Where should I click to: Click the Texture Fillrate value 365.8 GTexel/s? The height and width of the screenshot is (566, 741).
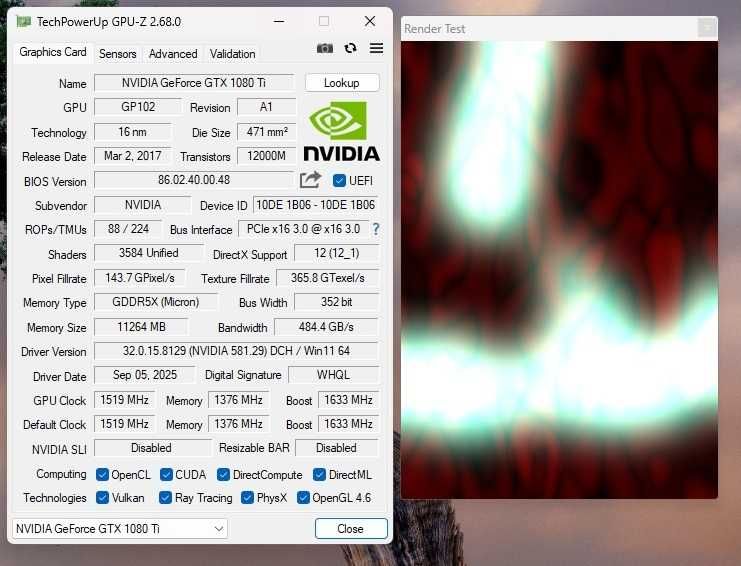pyautogui.click(x=327, y=278)
